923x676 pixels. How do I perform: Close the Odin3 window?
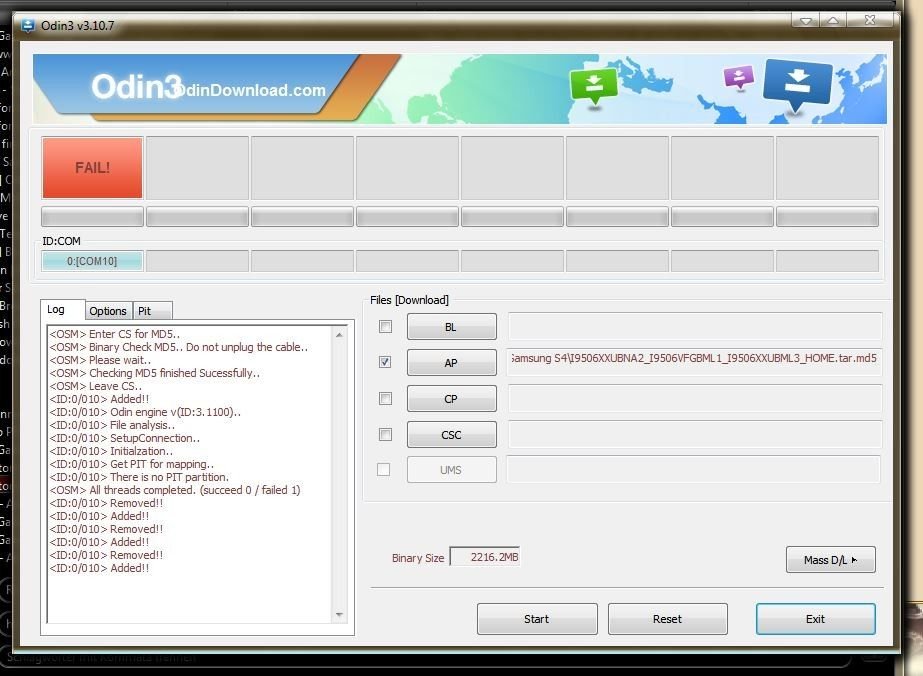[870, 20]
